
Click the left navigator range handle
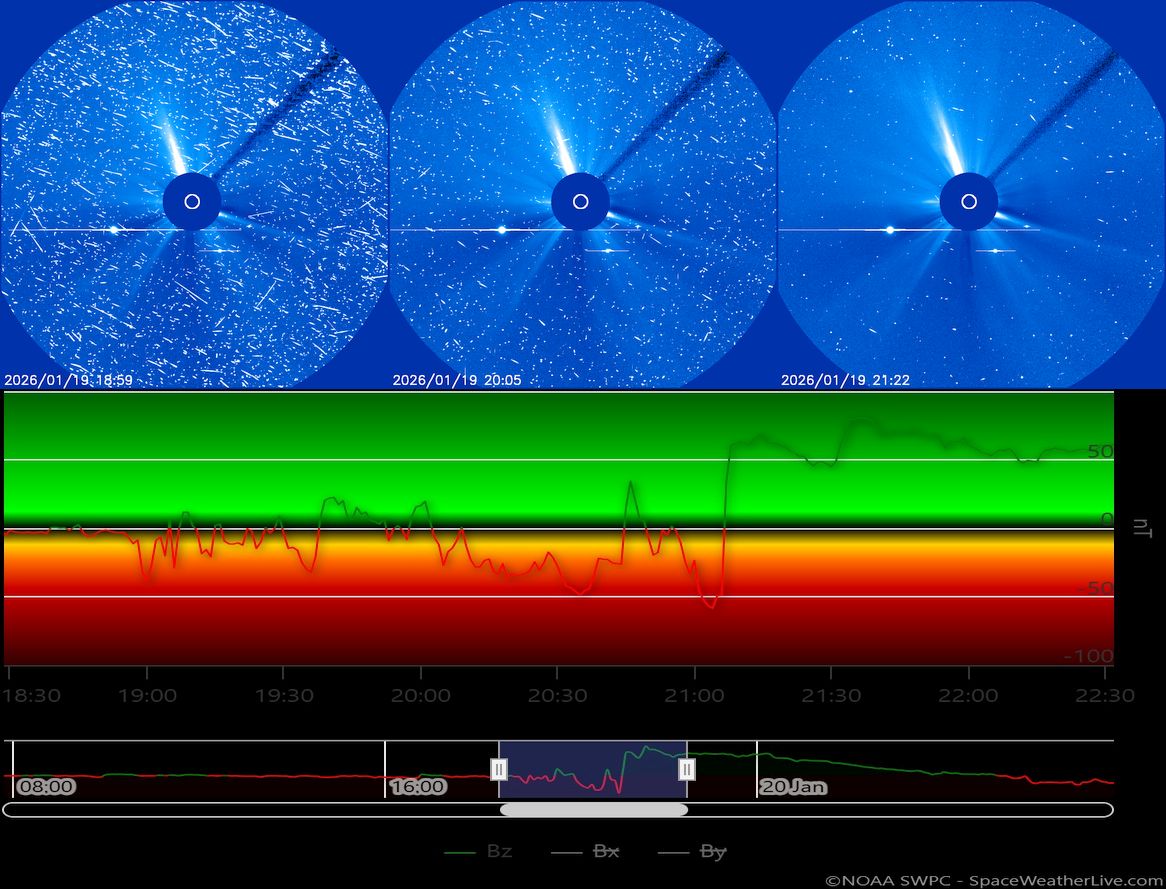coord(499,769)
